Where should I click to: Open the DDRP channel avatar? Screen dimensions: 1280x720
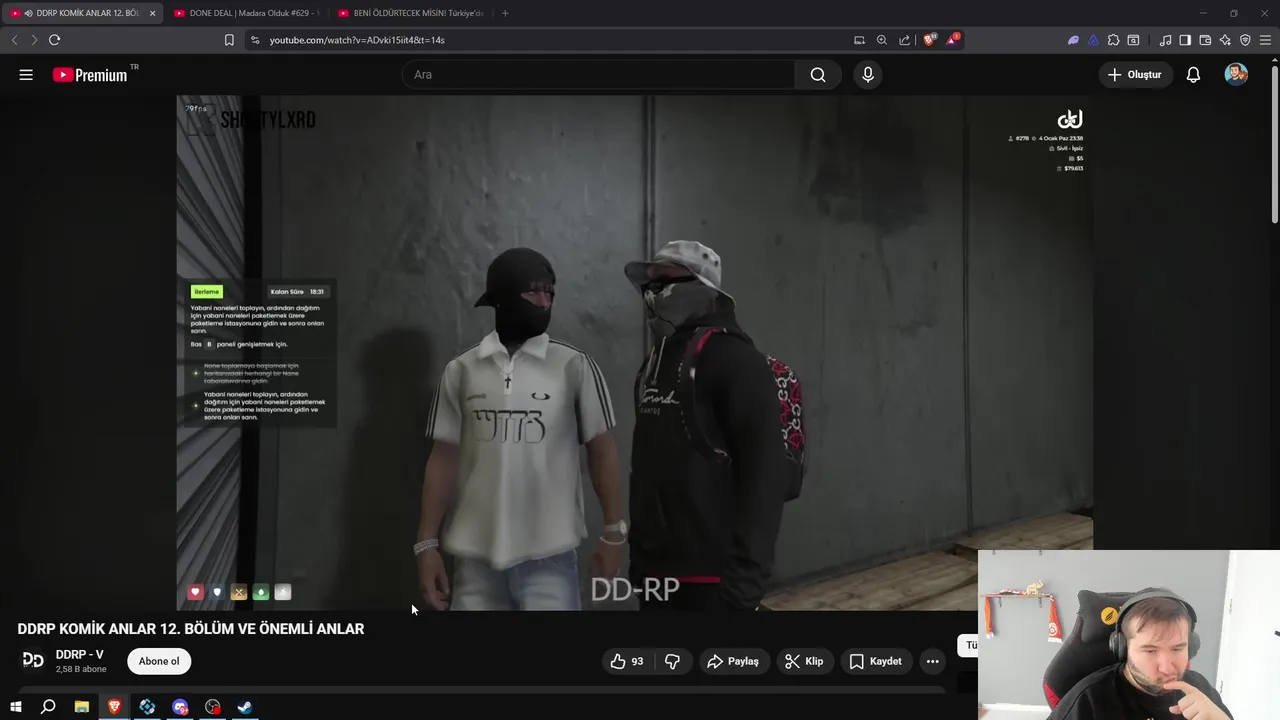(x=33, y=660)
